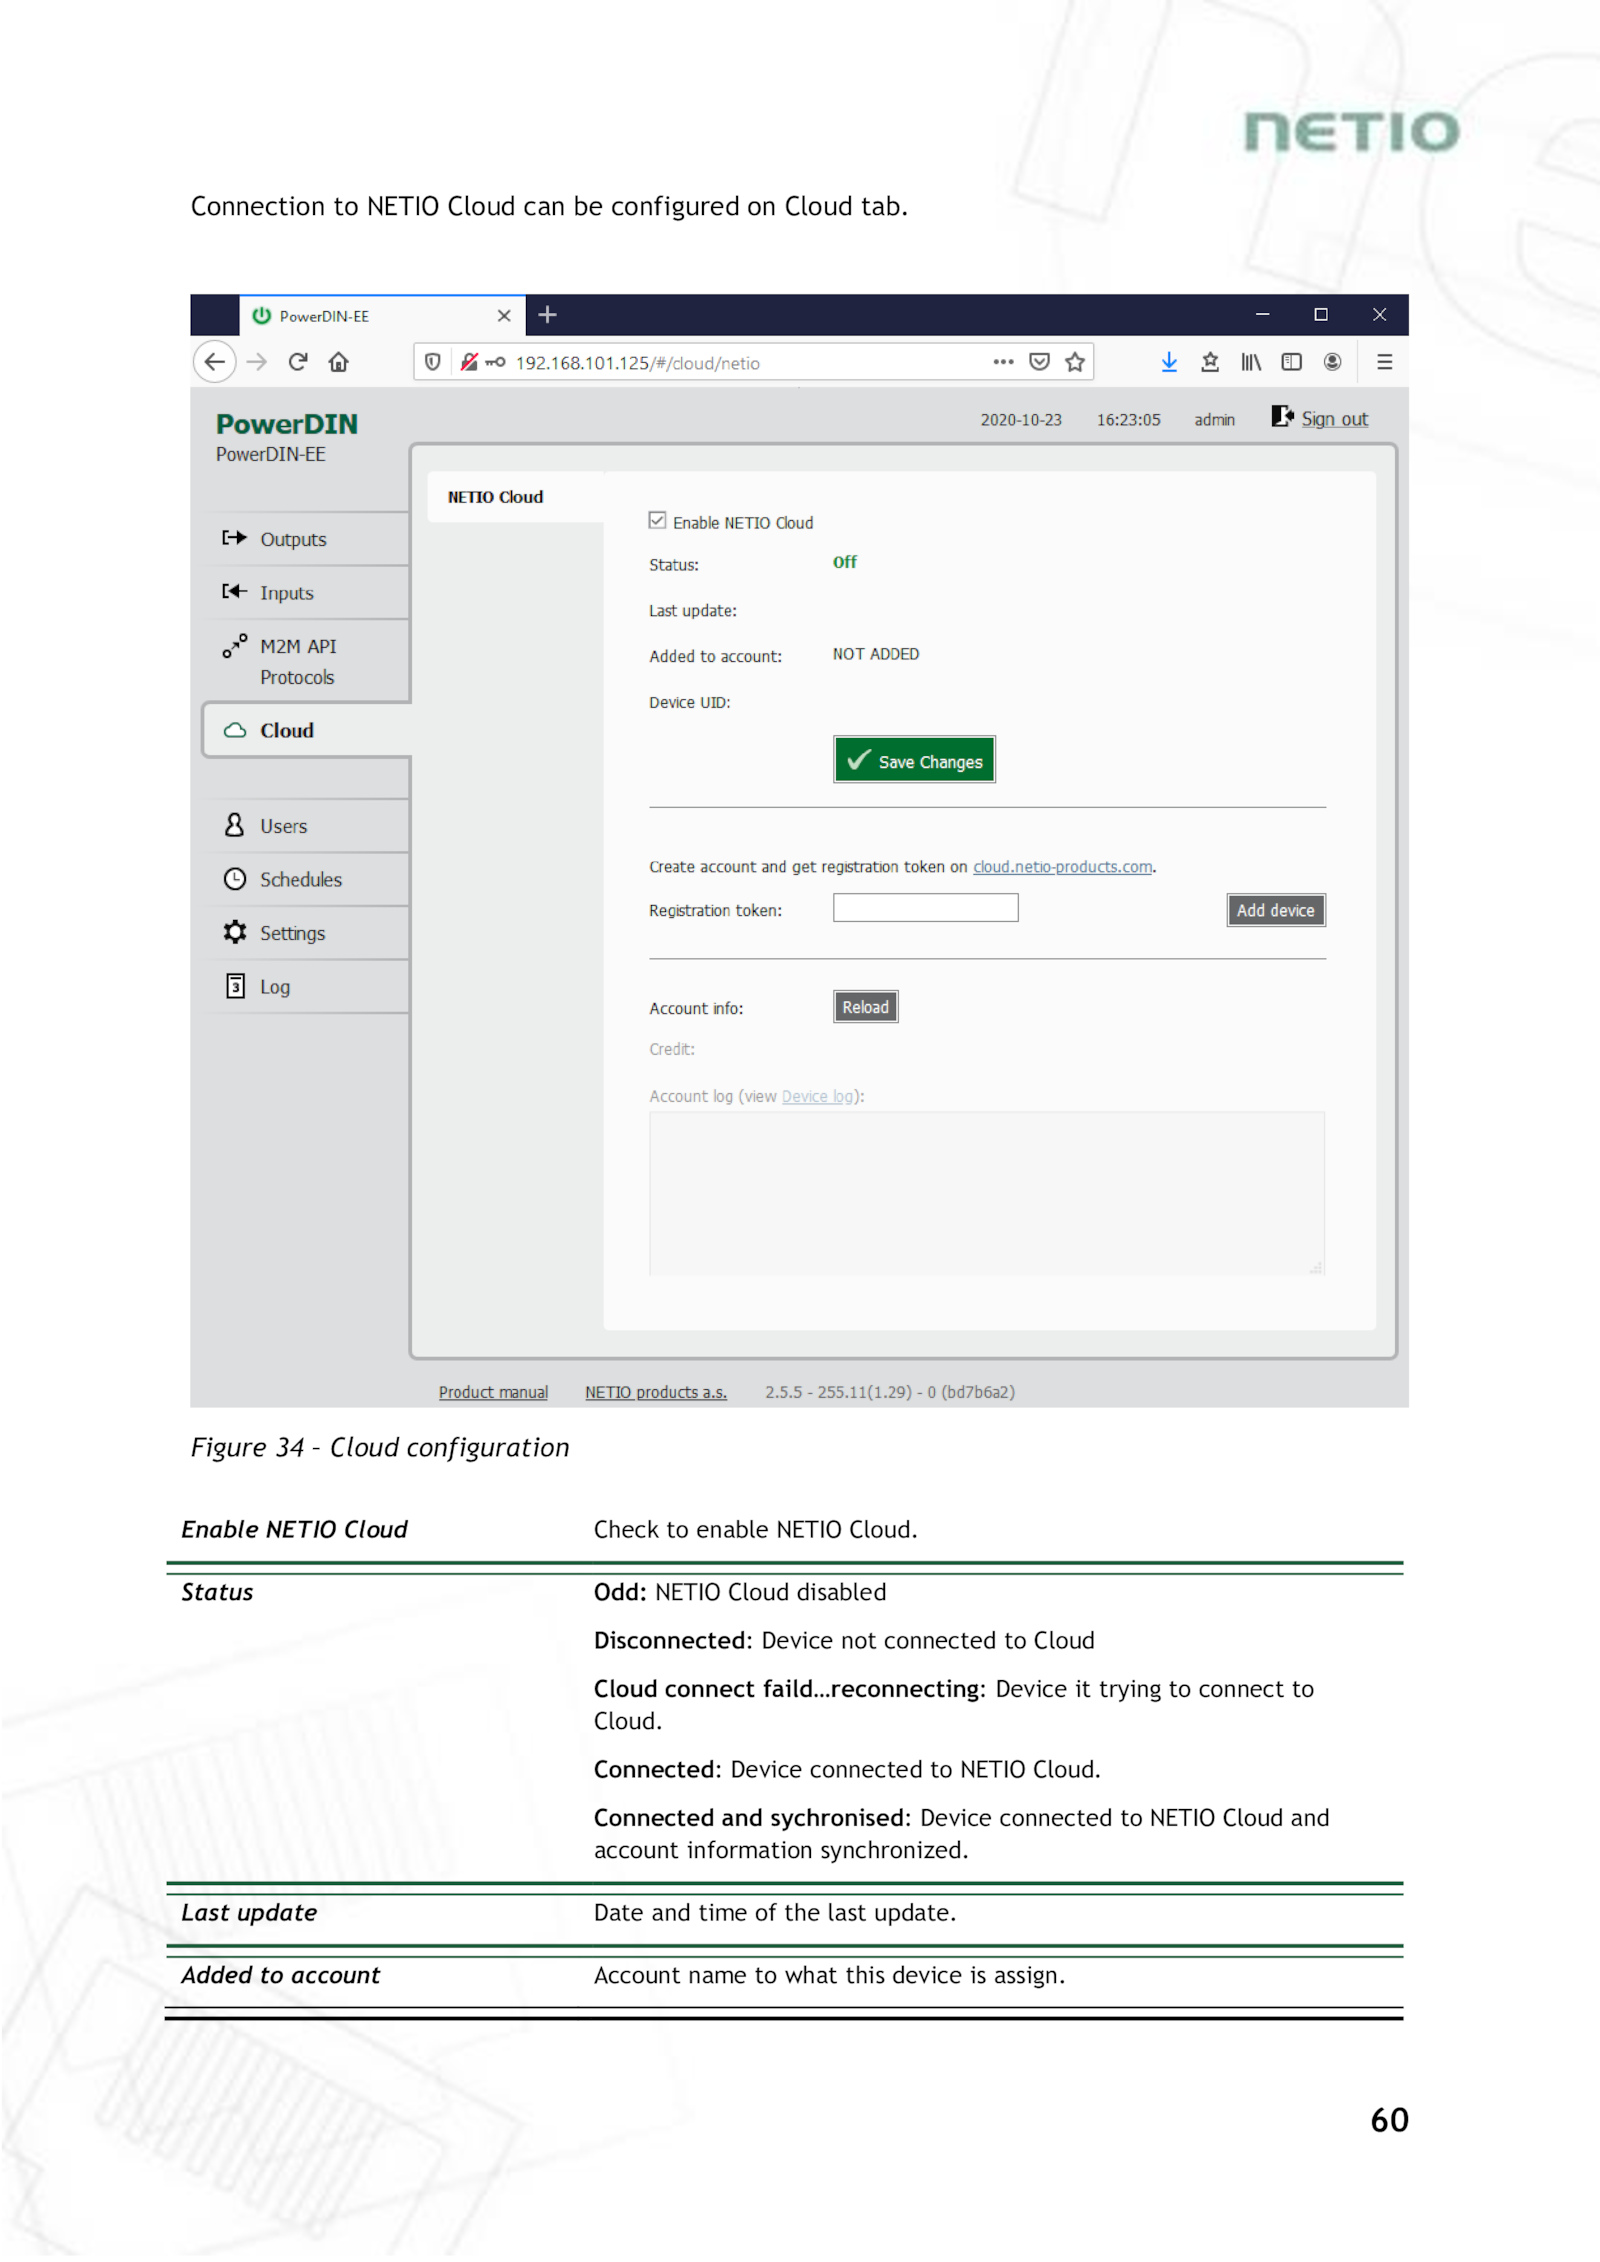Click the browser reload icon
Image resolution: width=1600 pixels, height=2262 pixels.
[x=297, y=362]
